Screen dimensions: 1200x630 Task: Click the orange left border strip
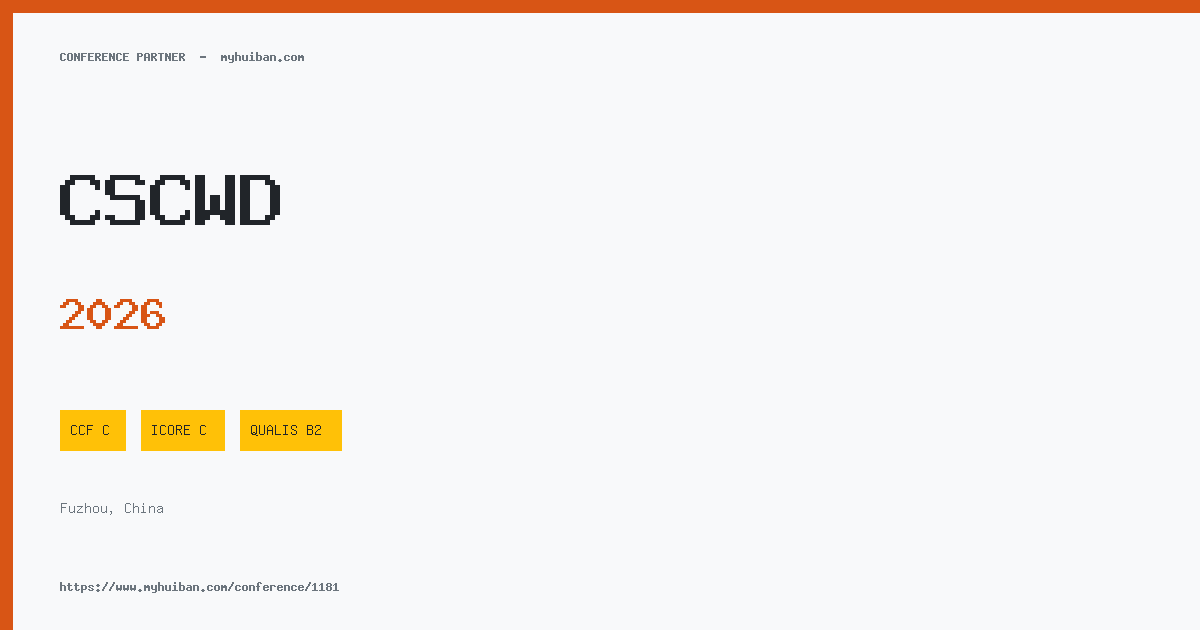pos(6,321)
